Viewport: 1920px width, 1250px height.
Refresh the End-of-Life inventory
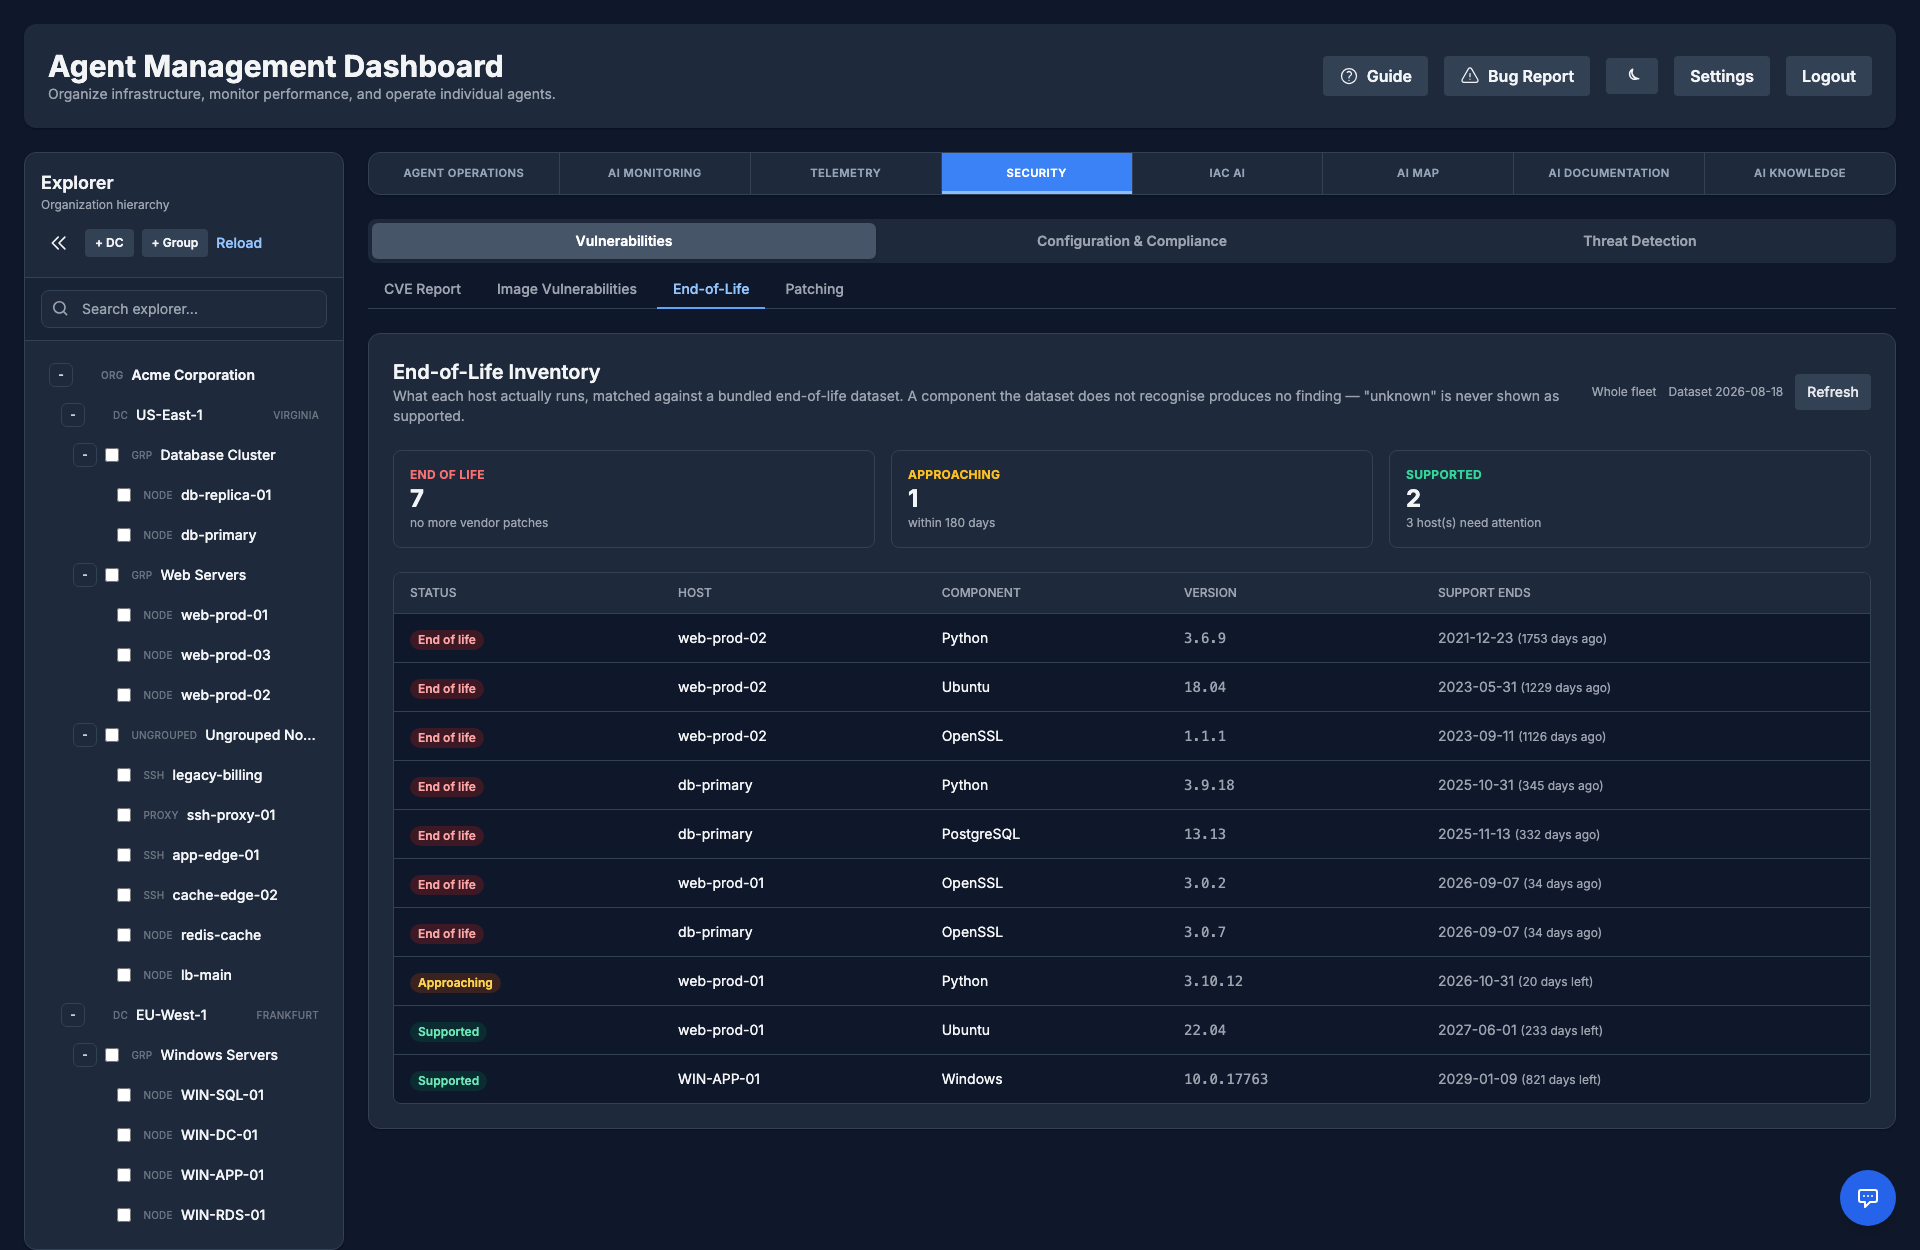click(x=1832, y=392)
